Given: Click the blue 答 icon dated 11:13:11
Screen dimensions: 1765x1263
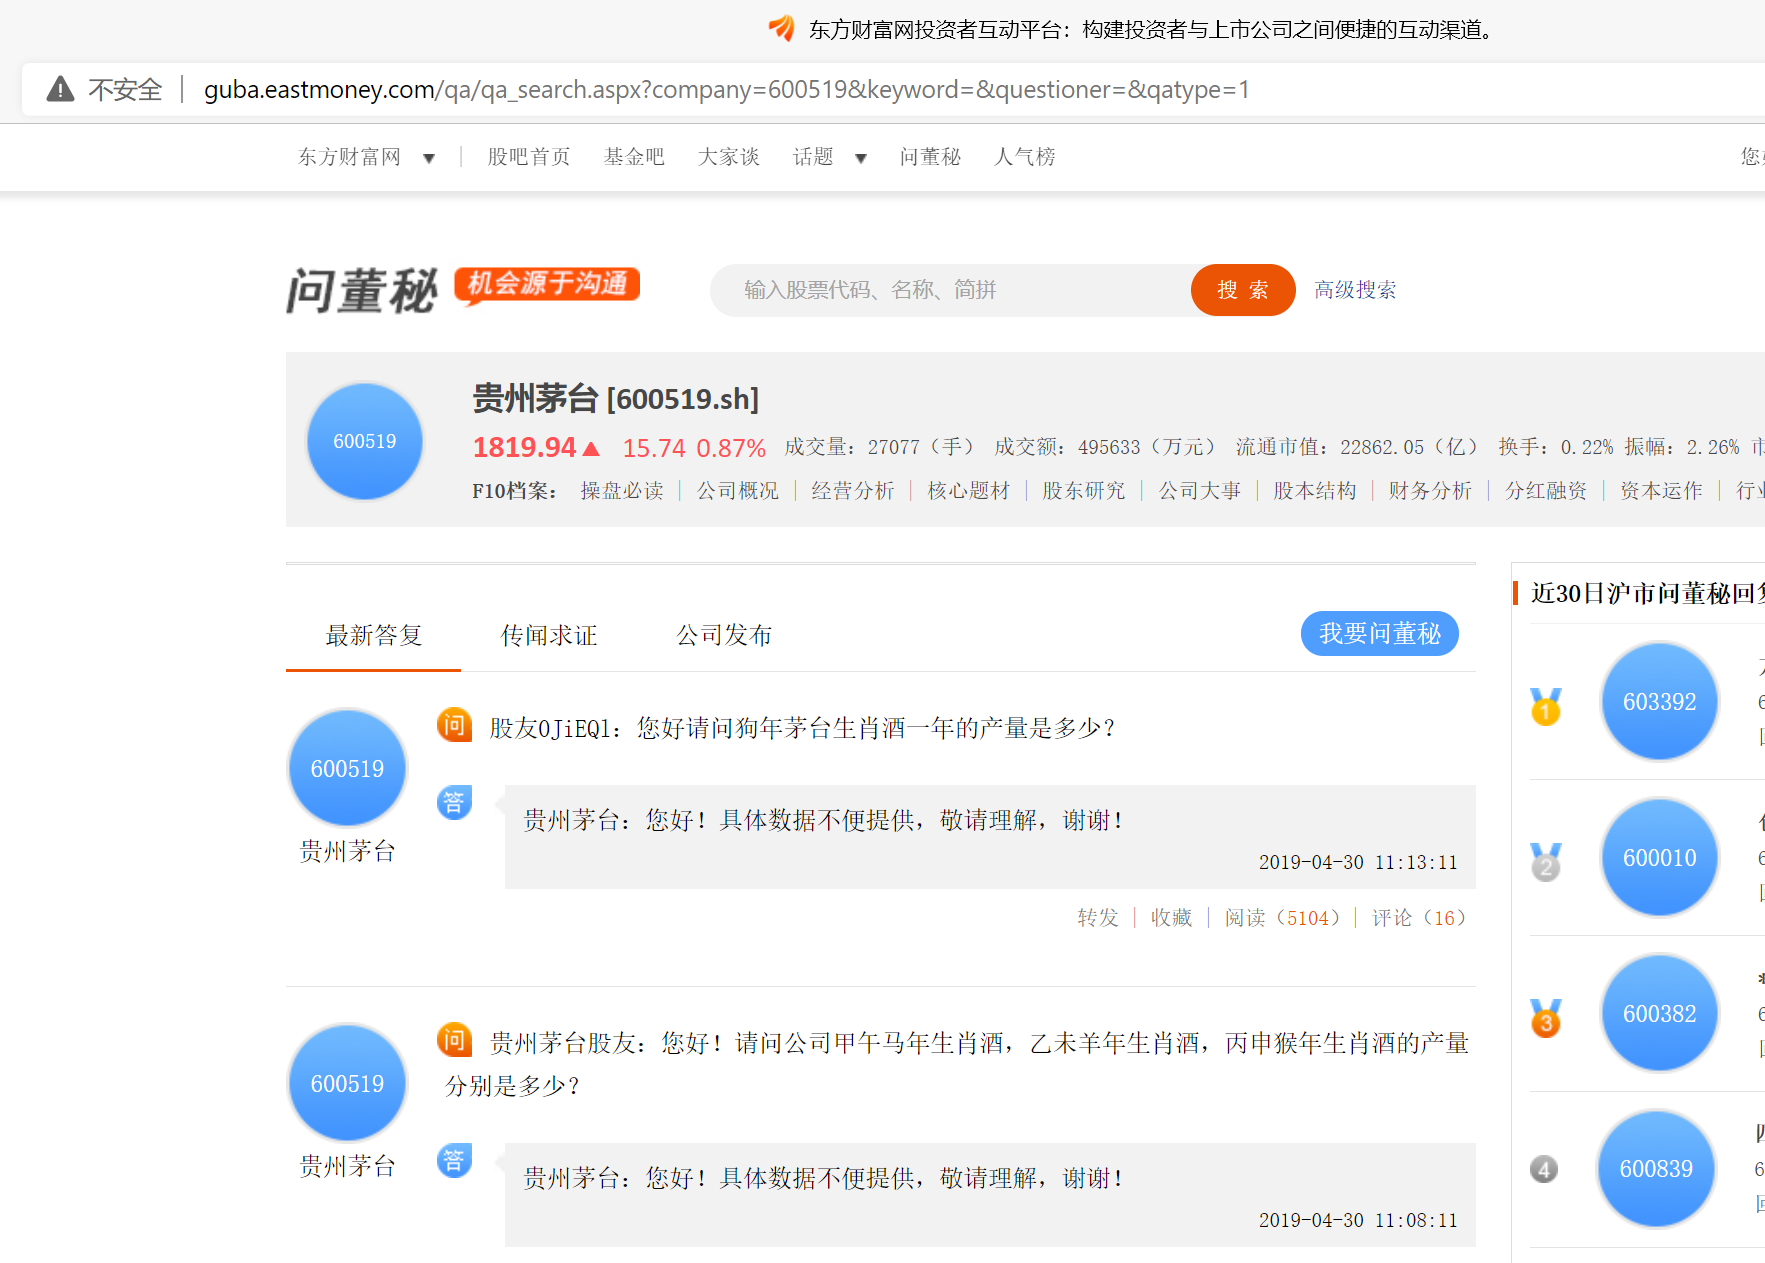Looking at the screenshot, I should tap(454, 802).
